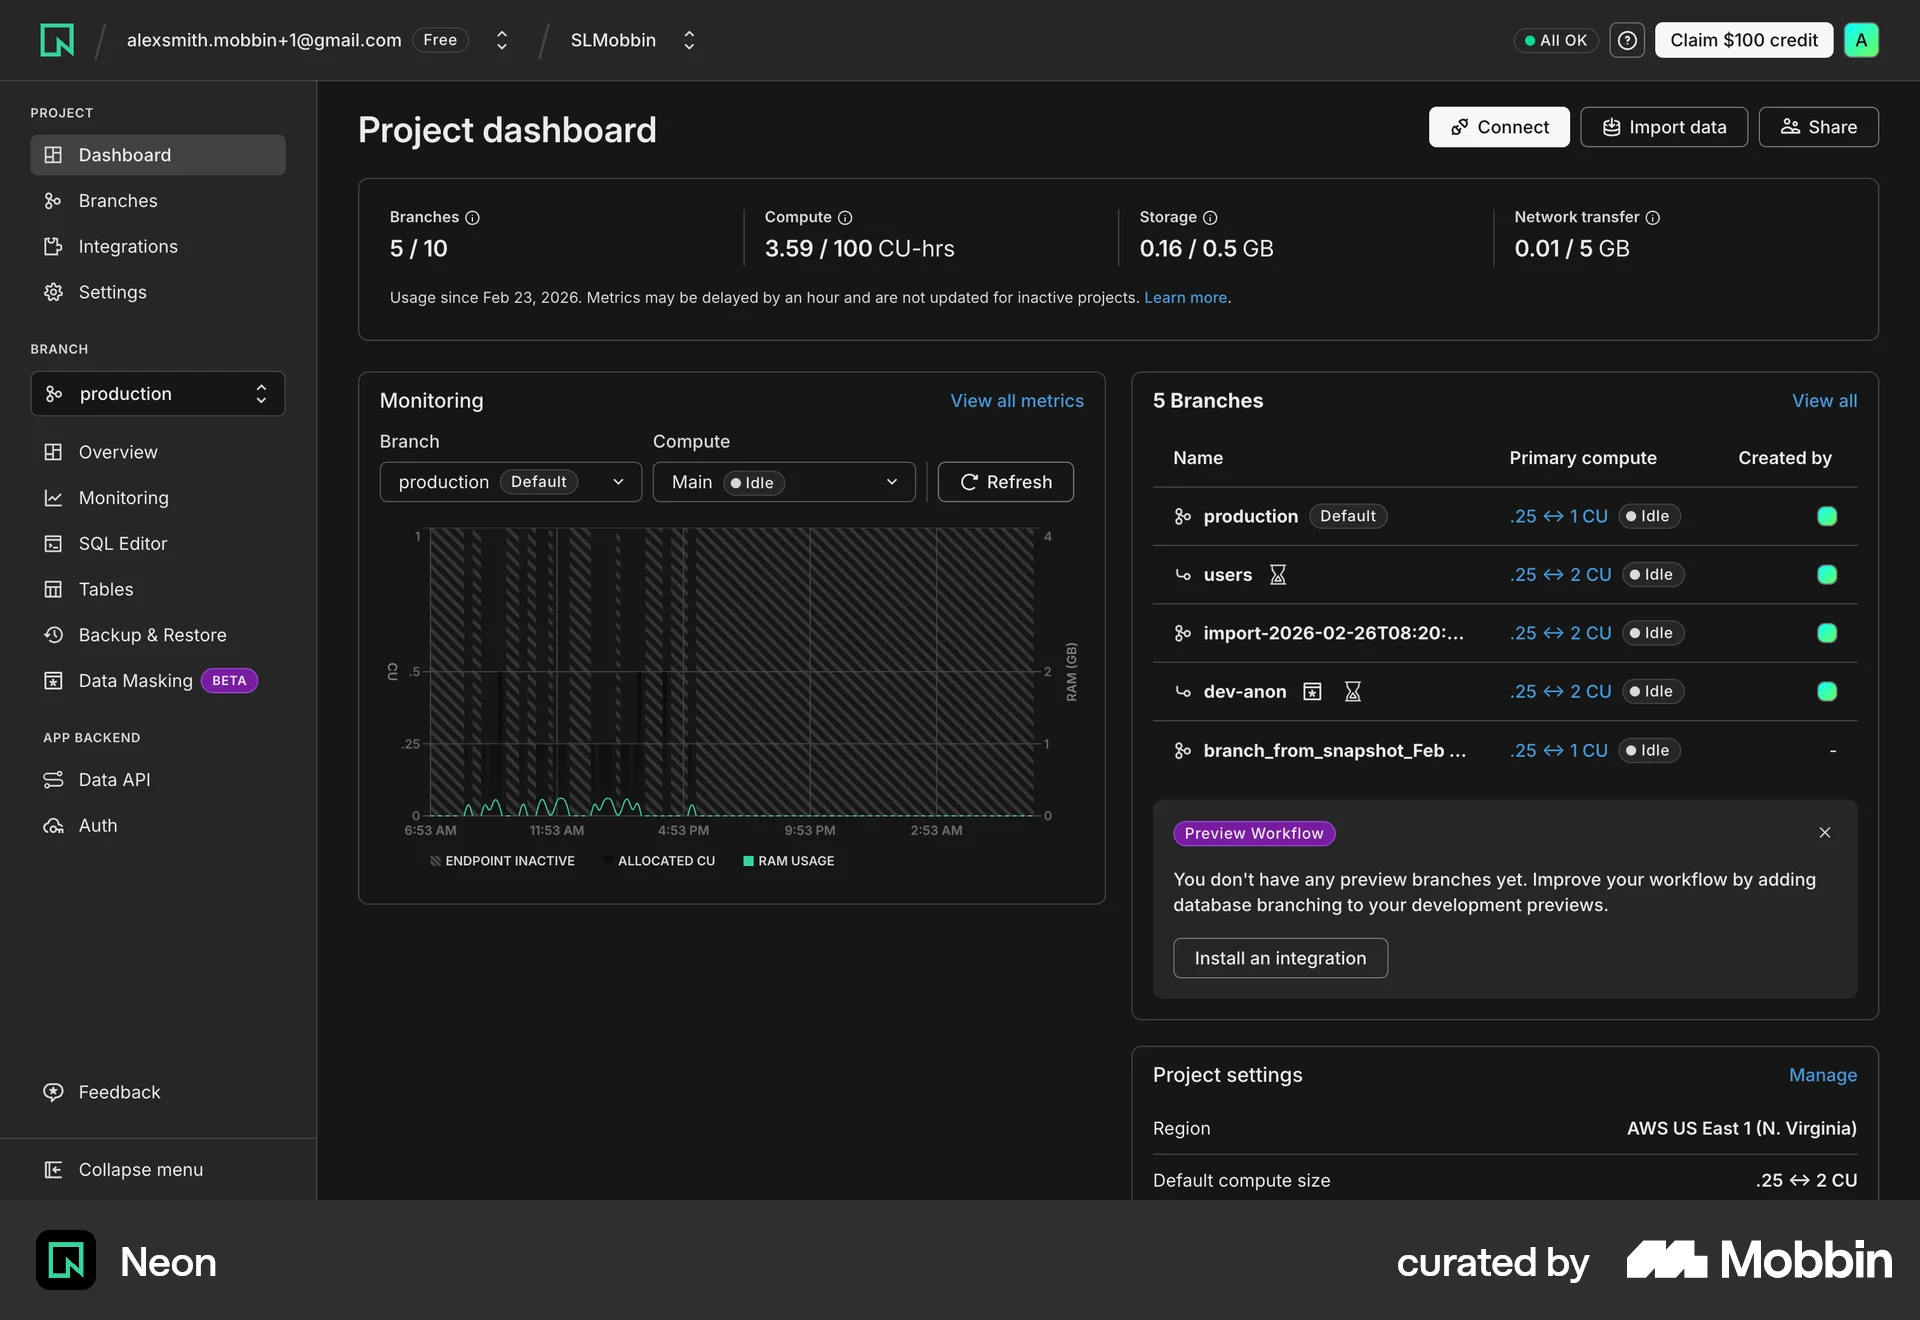Open branch Overview
The height and width of the screenshot is (1320, 1920).
(158, 453)
